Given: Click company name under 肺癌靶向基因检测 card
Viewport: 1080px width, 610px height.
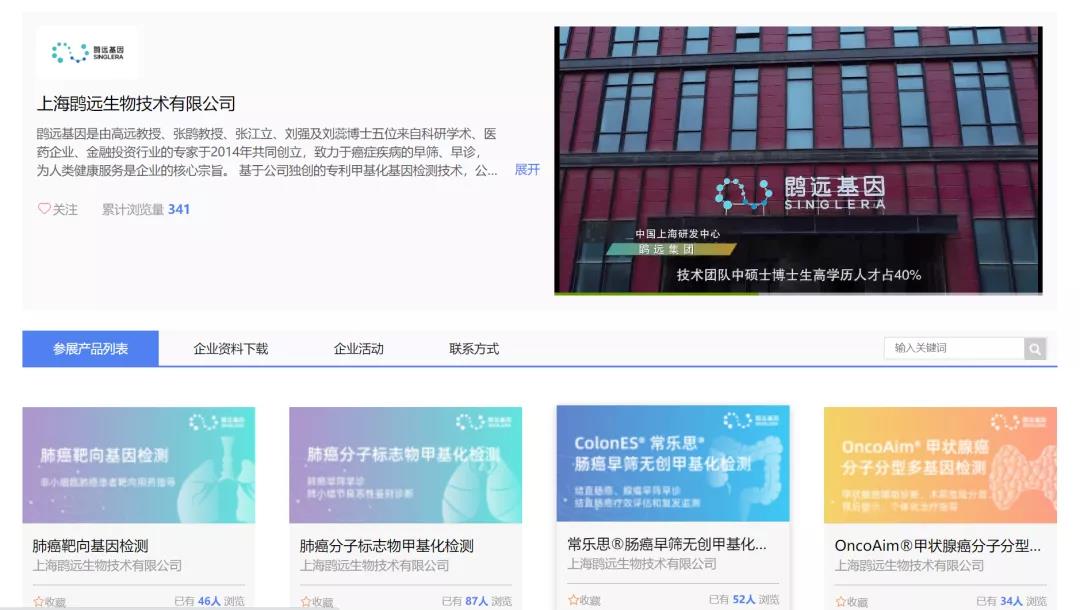Looking at the screenshot, I should pos(107,566).
